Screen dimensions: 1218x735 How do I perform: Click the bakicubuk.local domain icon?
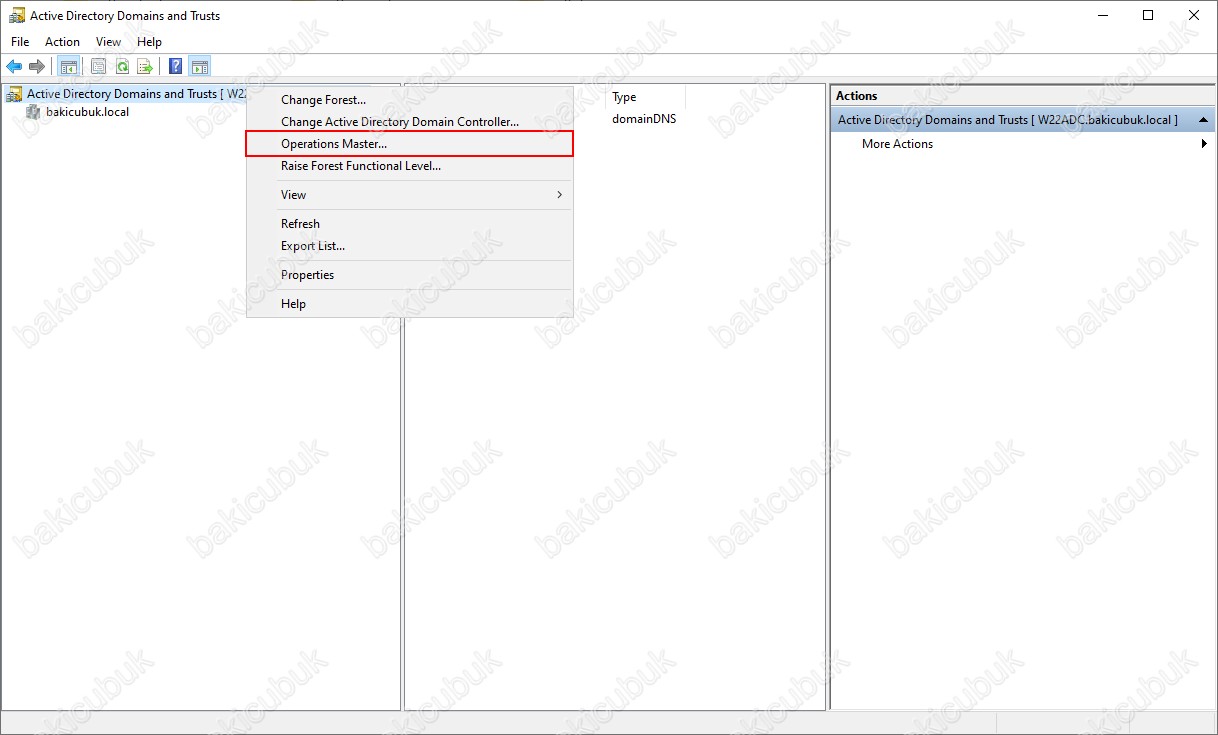34,112
